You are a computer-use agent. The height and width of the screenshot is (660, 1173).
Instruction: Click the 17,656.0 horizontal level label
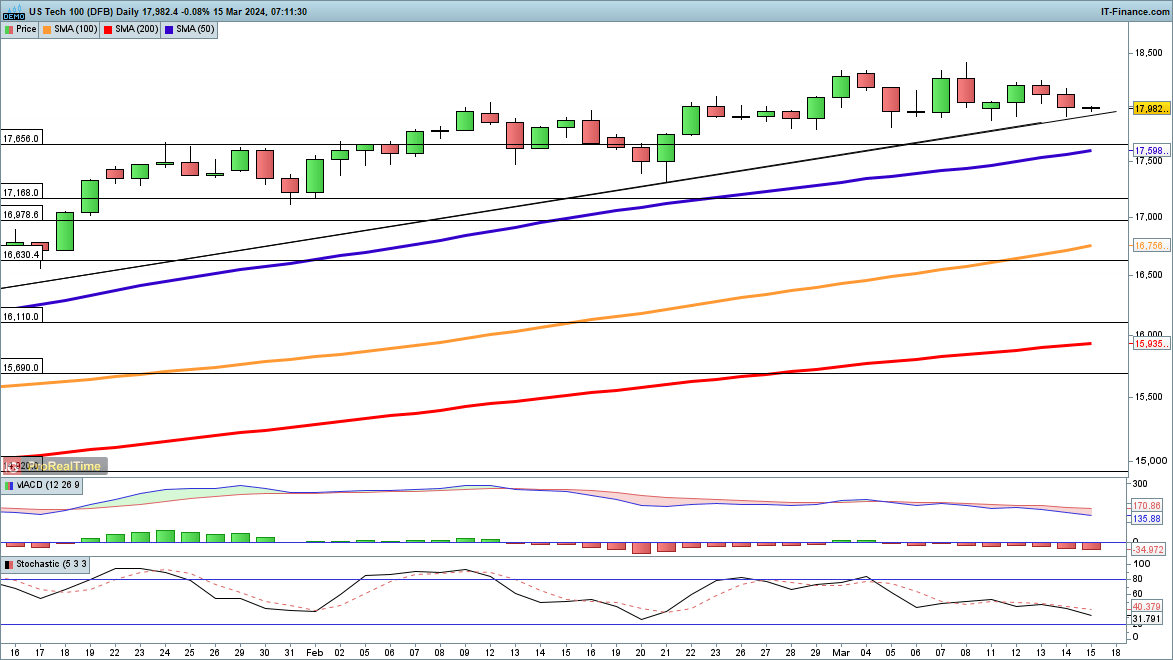(x=21, y=139)
